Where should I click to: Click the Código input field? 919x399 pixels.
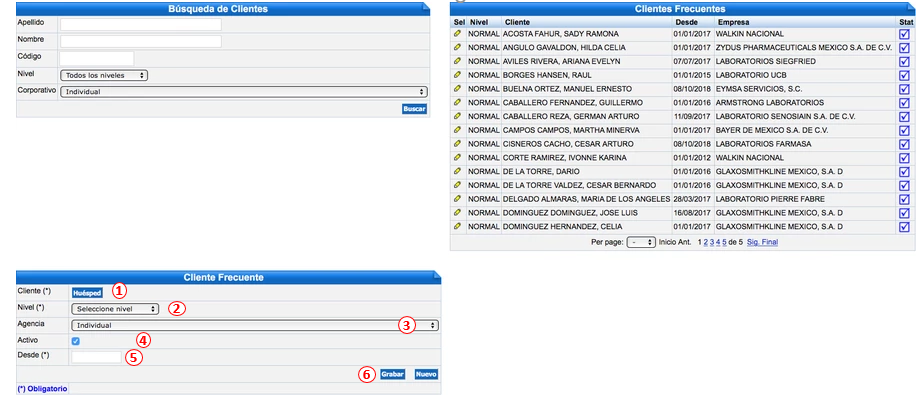tap(97, 59)
